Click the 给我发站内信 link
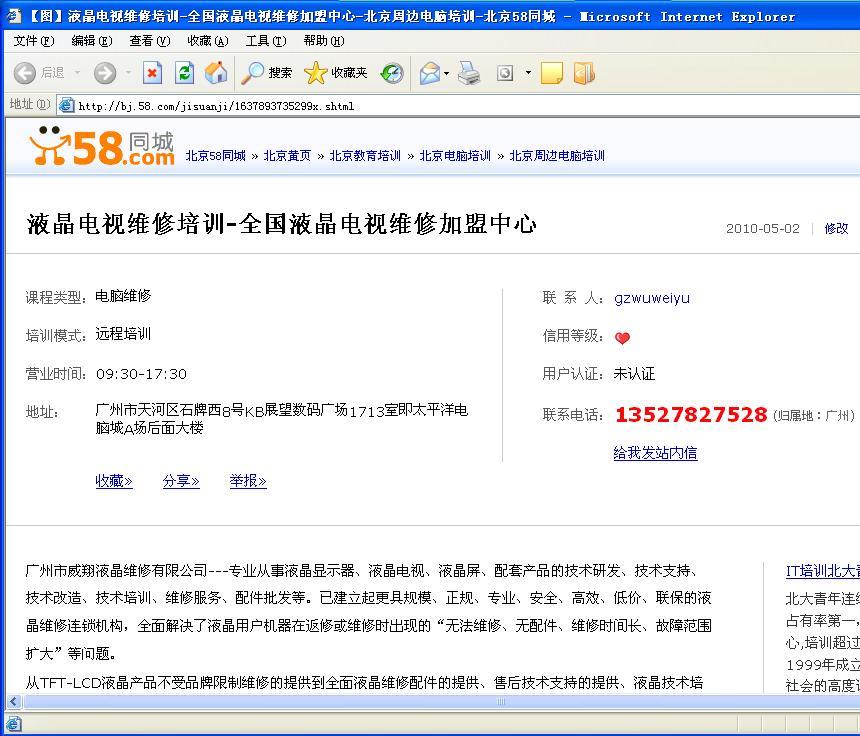The width and height of the screenshot is (860, 736). point(655,453)
